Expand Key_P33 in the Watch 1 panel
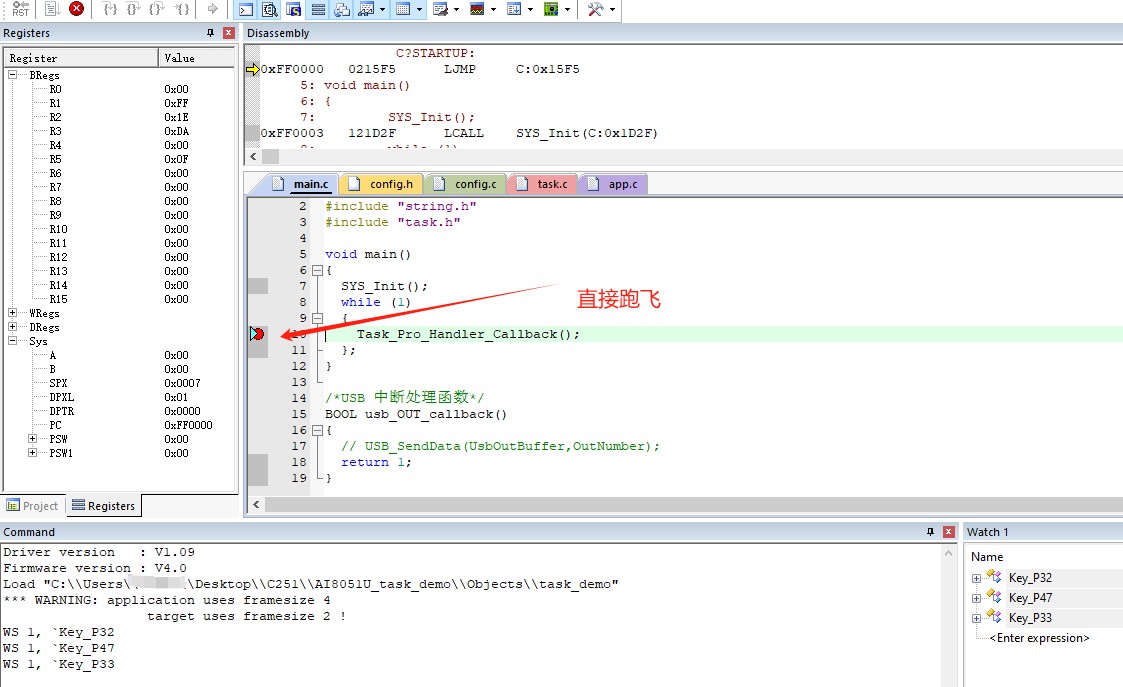 (976, 618)
